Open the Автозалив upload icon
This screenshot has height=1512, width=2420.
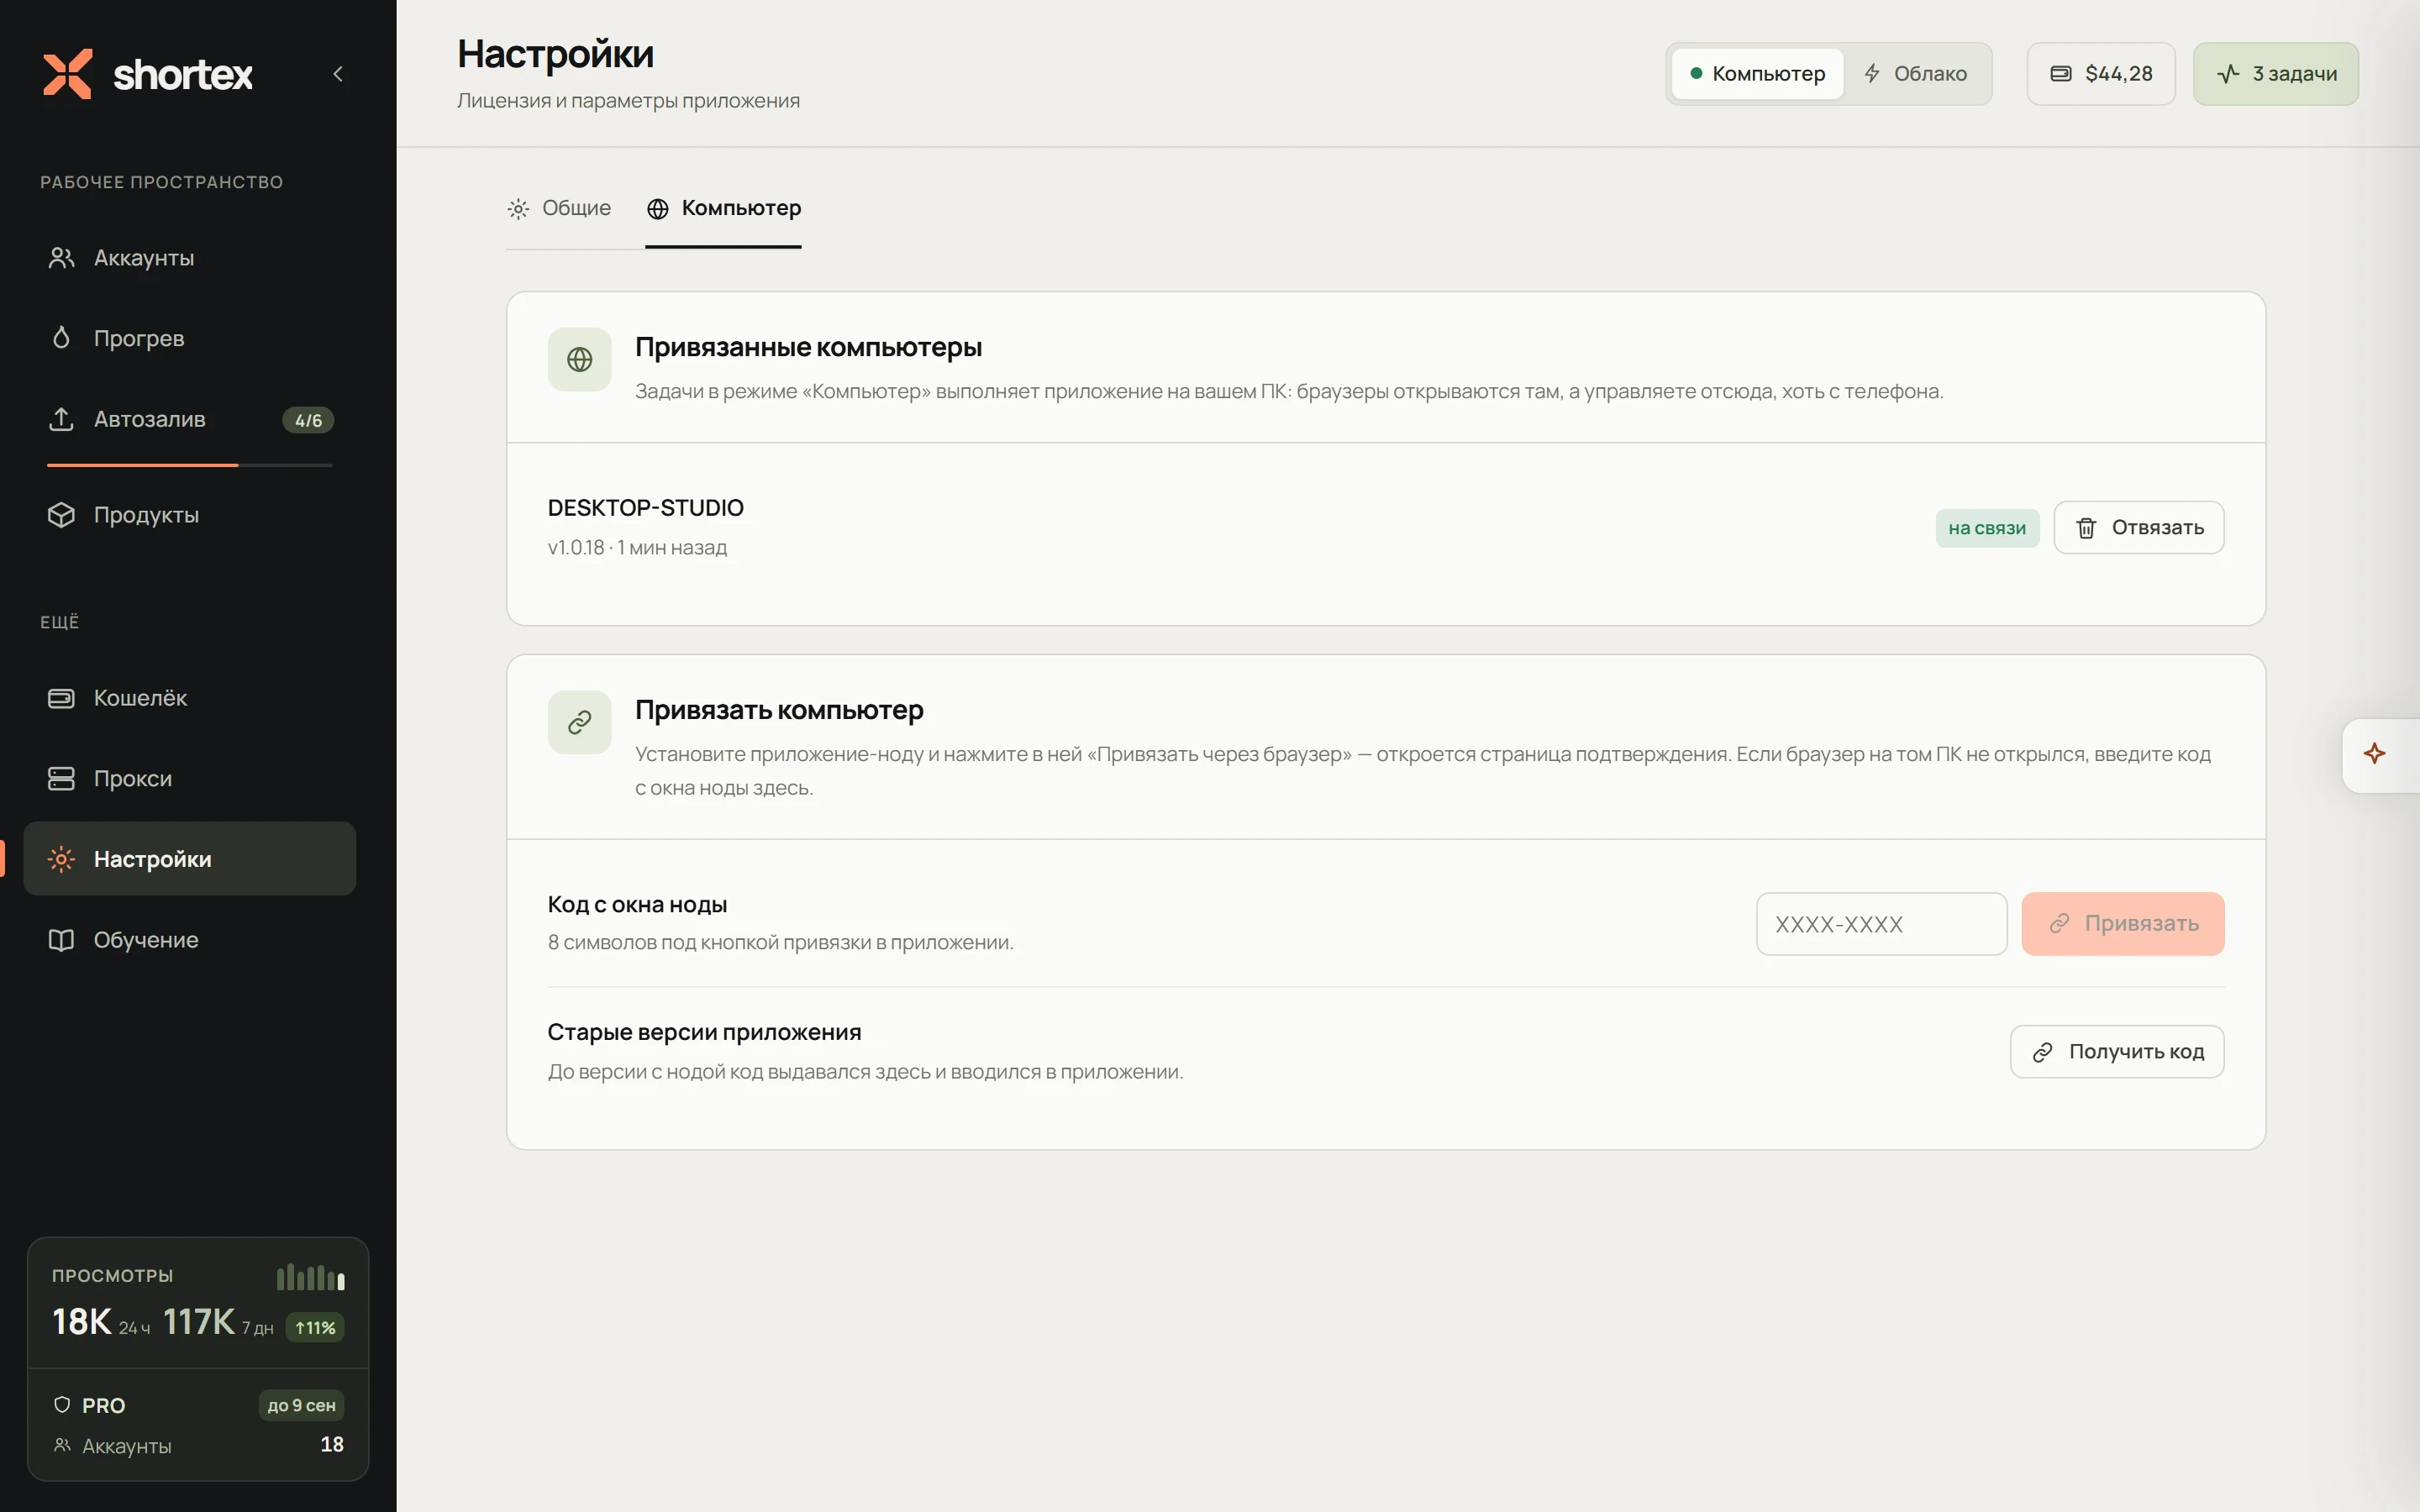(x=61, y=419)
